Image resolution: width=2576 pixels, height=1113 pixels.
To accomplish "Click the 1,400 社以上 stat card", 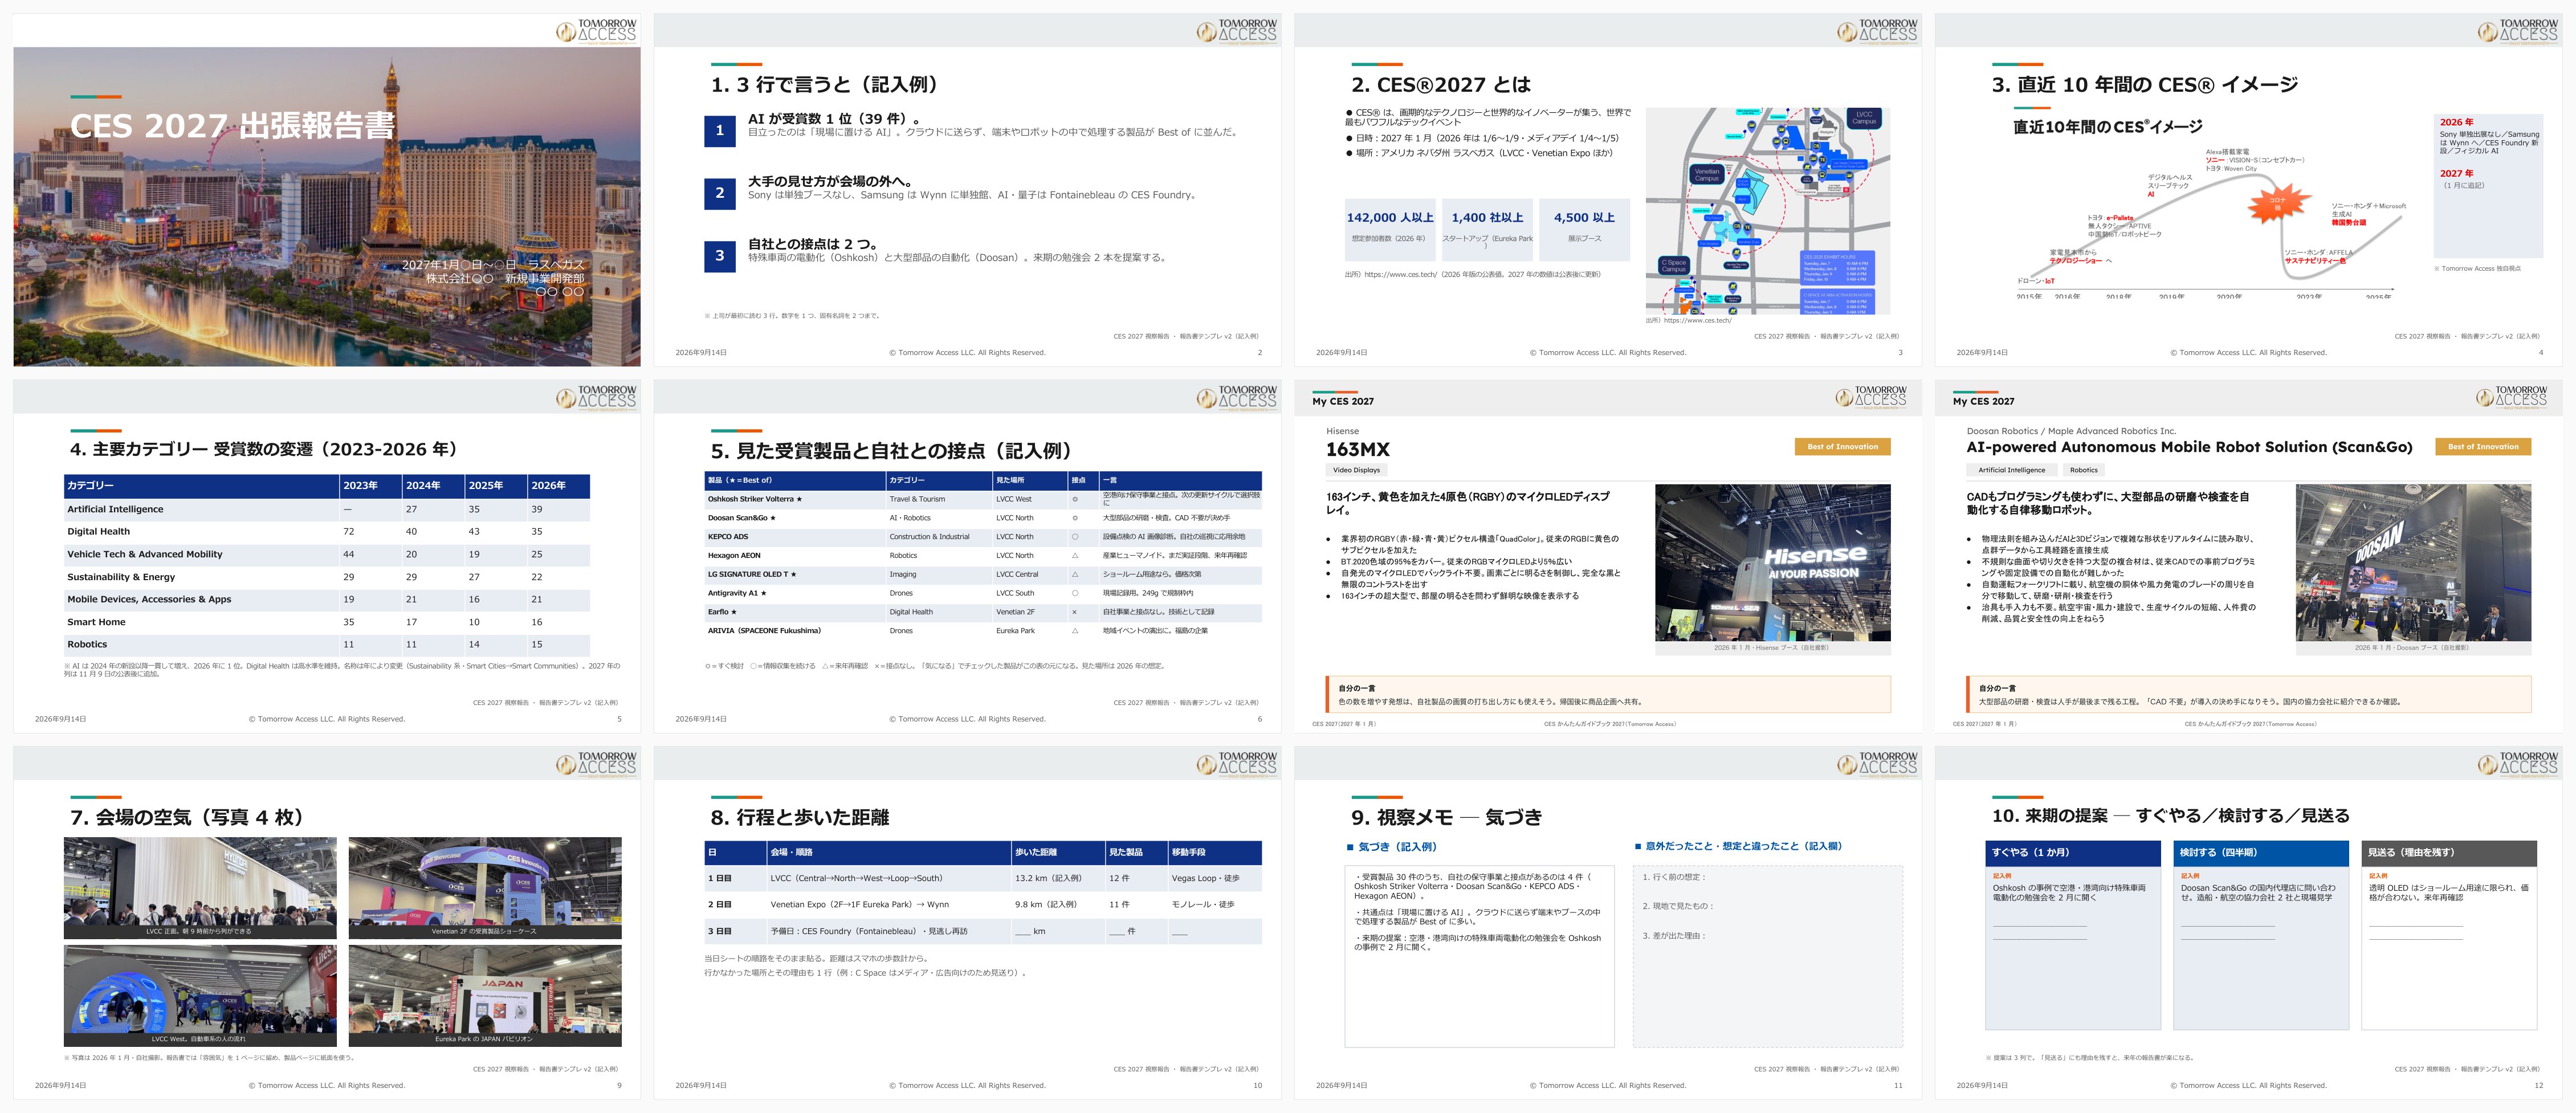I will 1487,230.
